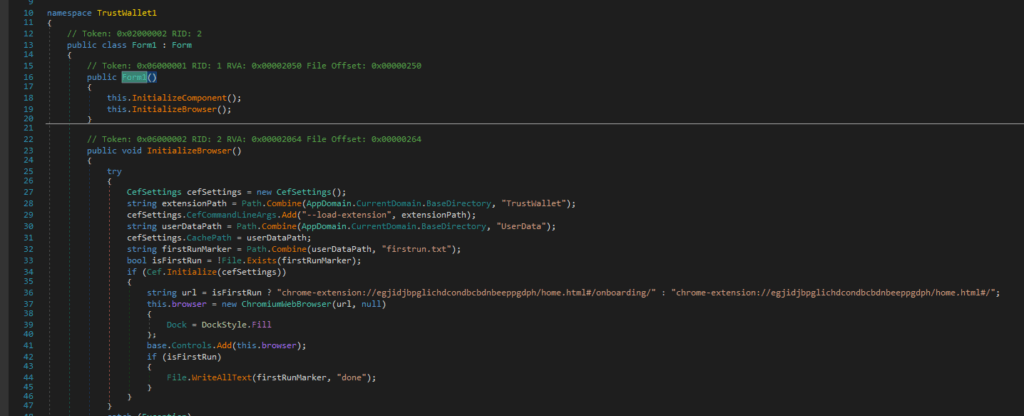The image size is (1024, 416).
Task: Click the try keyword
Action: [114, 172]
